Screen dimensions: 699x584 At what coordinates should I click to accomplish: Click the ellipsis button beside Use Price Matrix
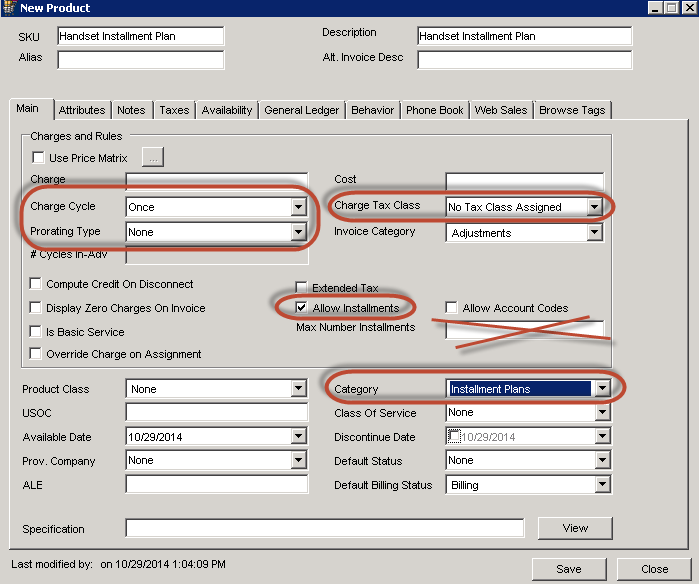pos(152,156)
